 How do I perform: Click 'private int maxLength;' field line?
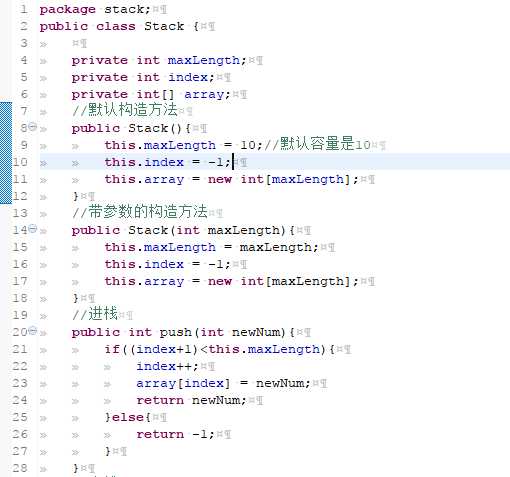click(x=159, y=60)
